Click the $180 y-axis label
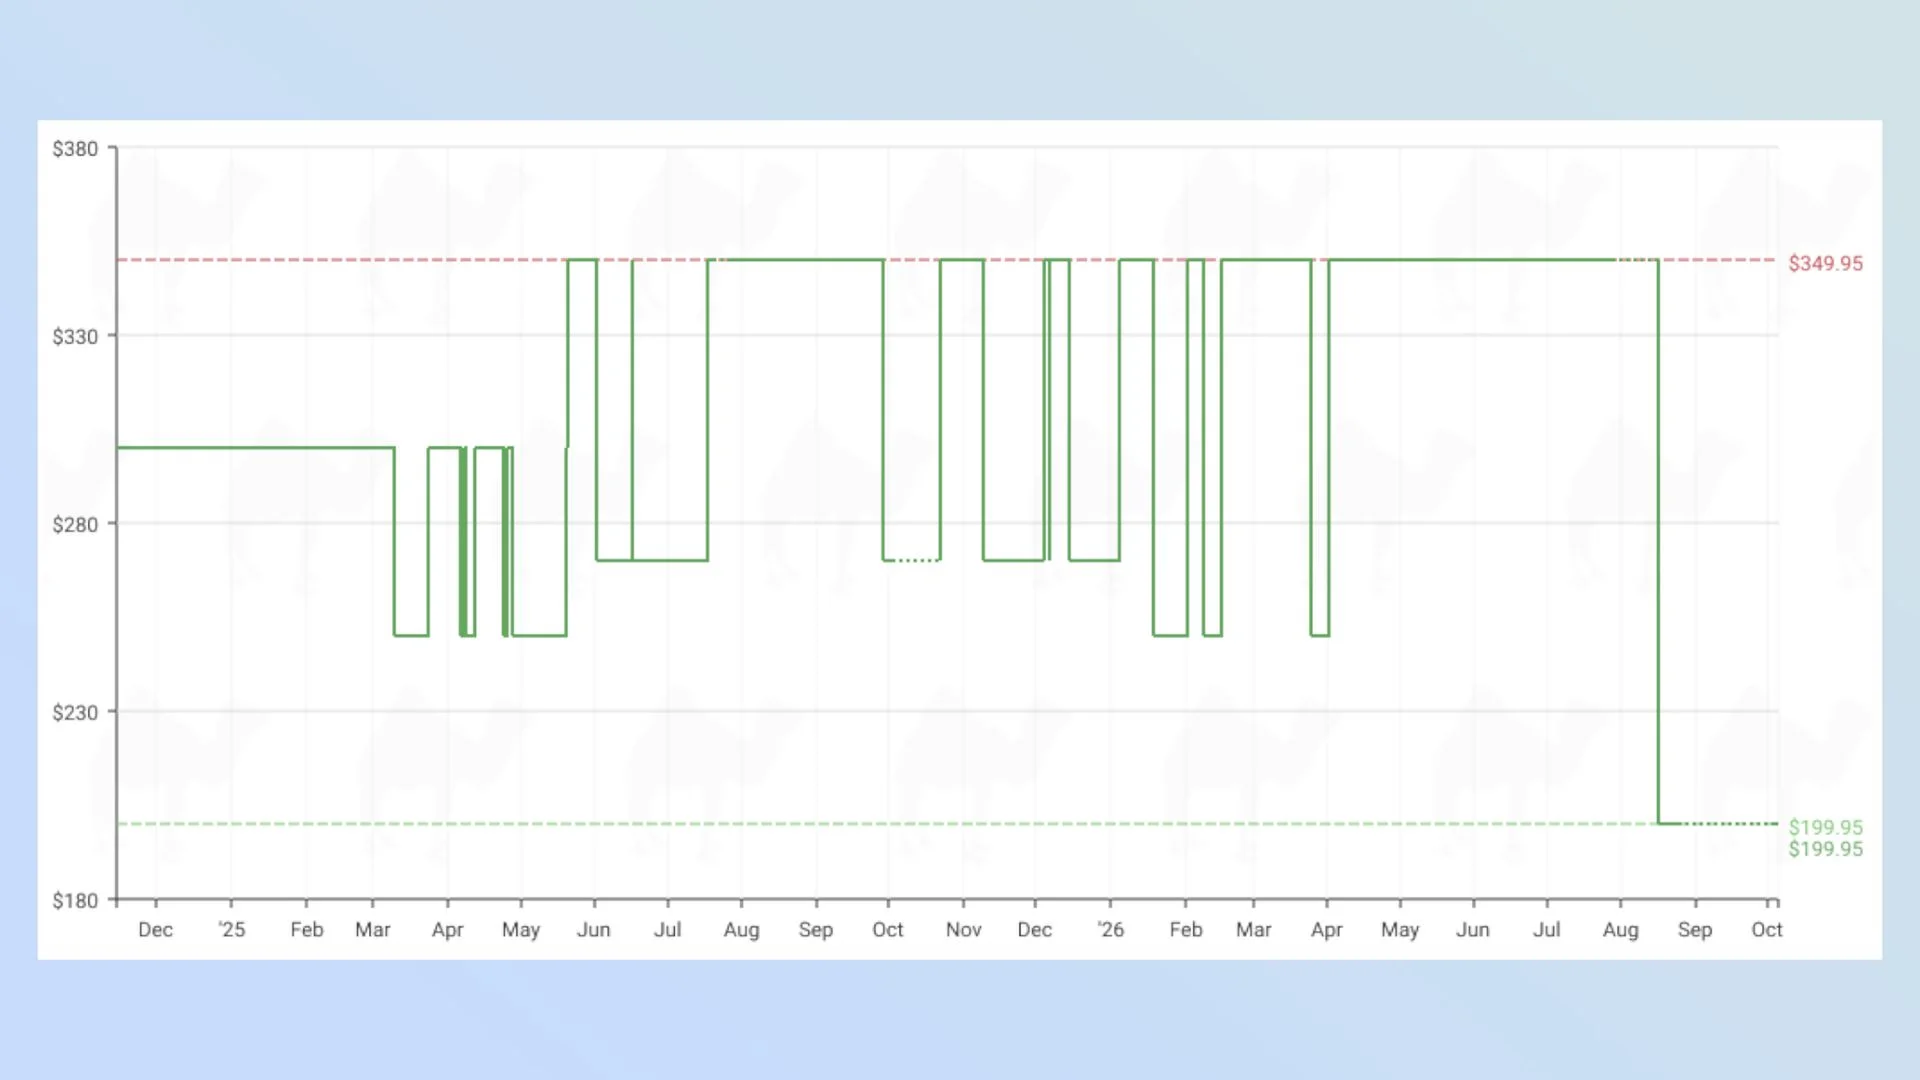1920x1080 pixels. 75,901
